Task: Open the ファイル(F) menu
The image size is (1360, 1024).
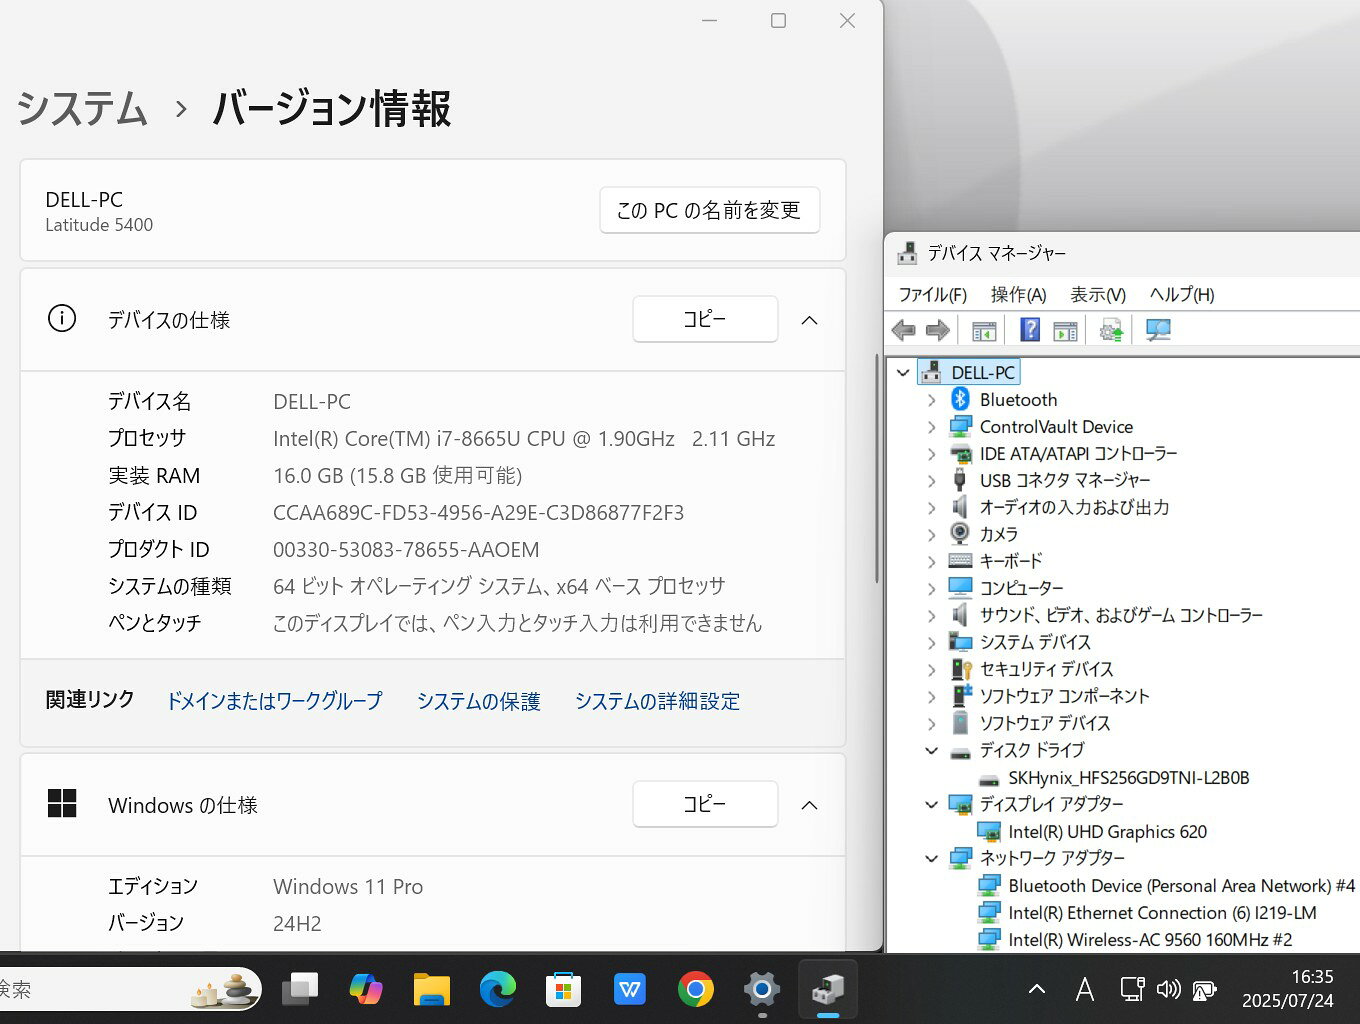Action: [932, 294]
